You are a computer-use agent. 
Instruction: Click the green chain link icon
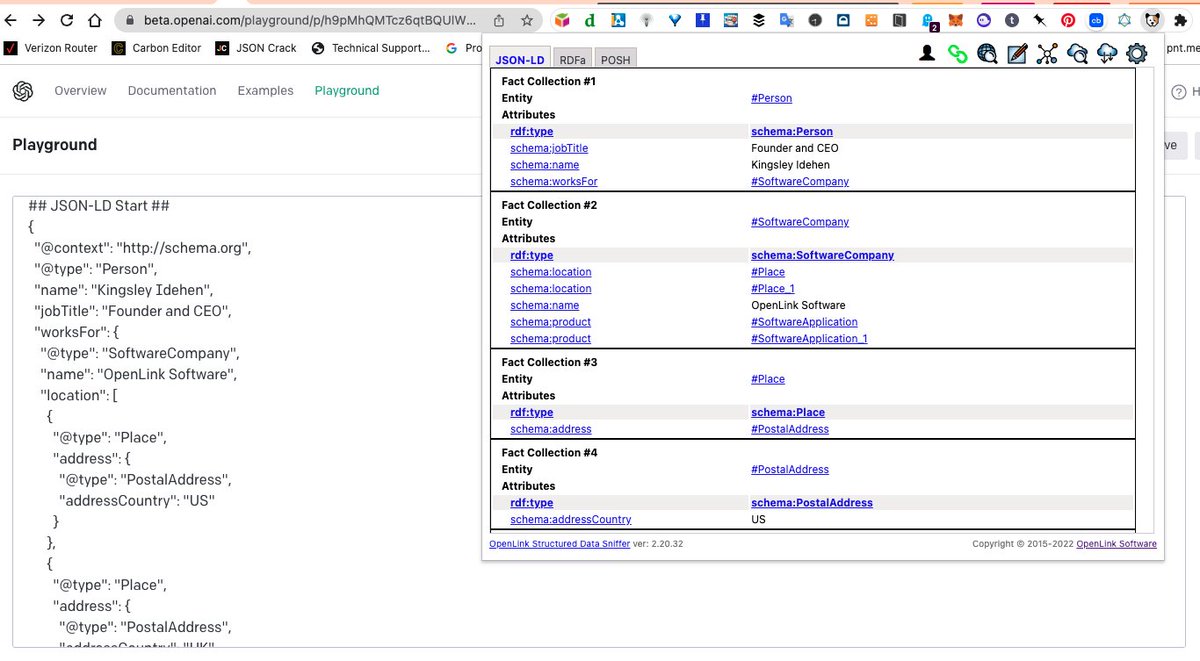coord(957,54)
